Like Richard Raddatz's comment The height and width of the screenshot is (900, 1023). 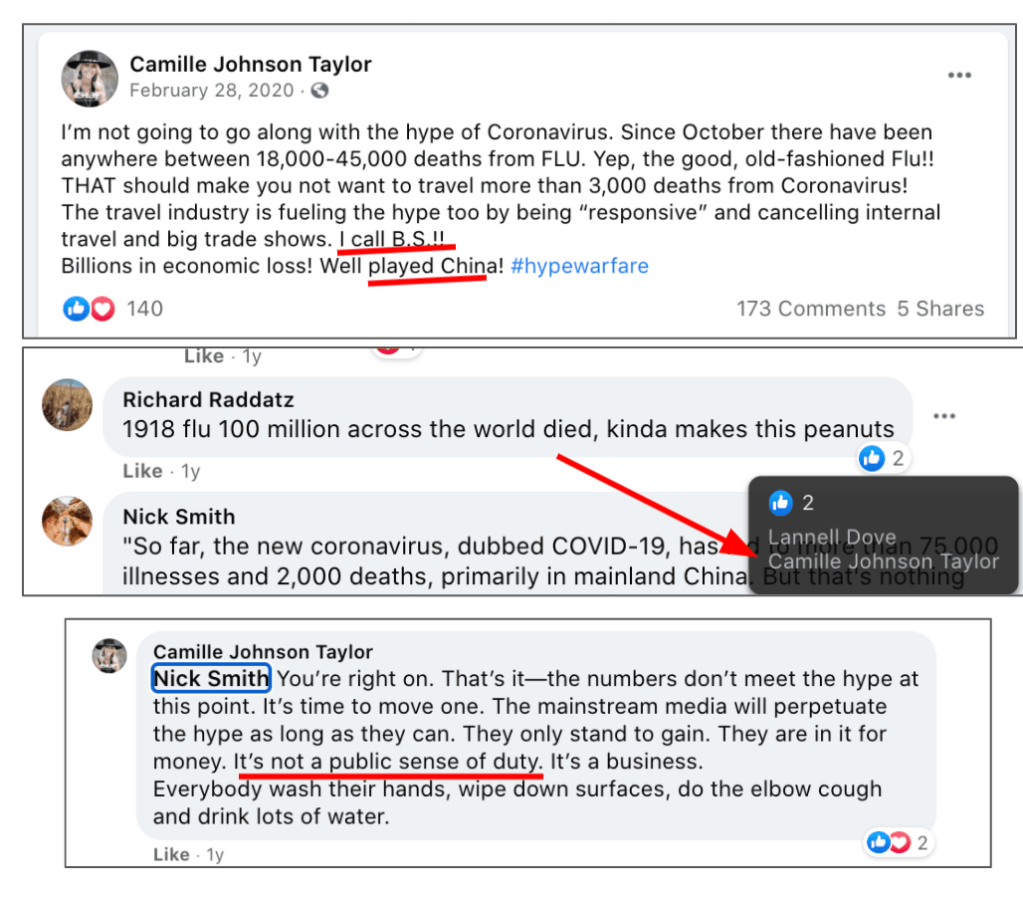(142, 471)
